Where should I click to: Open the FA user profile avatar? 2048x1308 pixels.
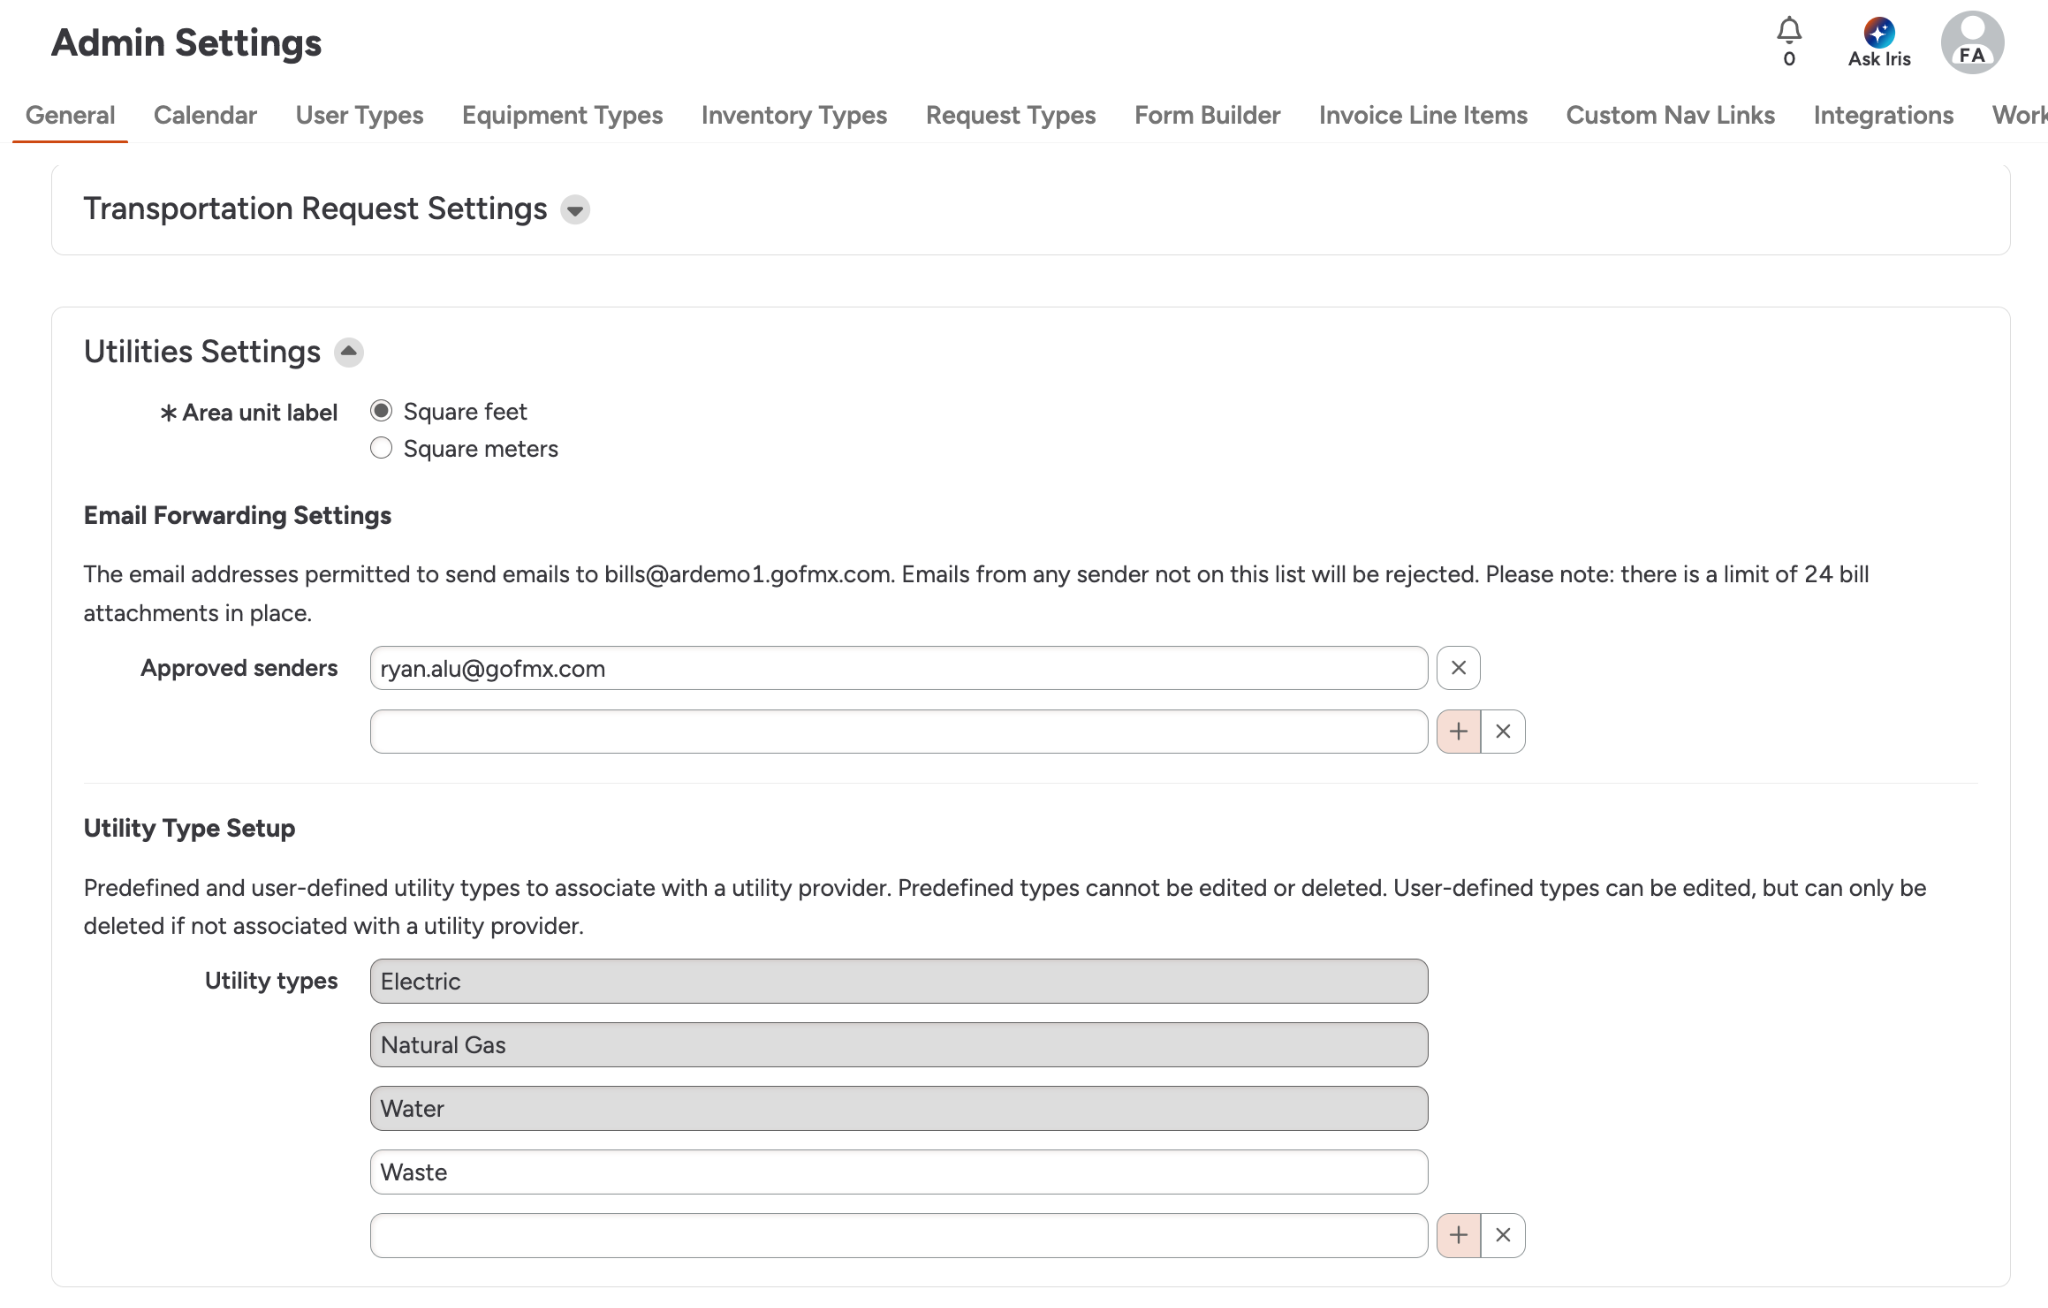(x=1971, y=43)
